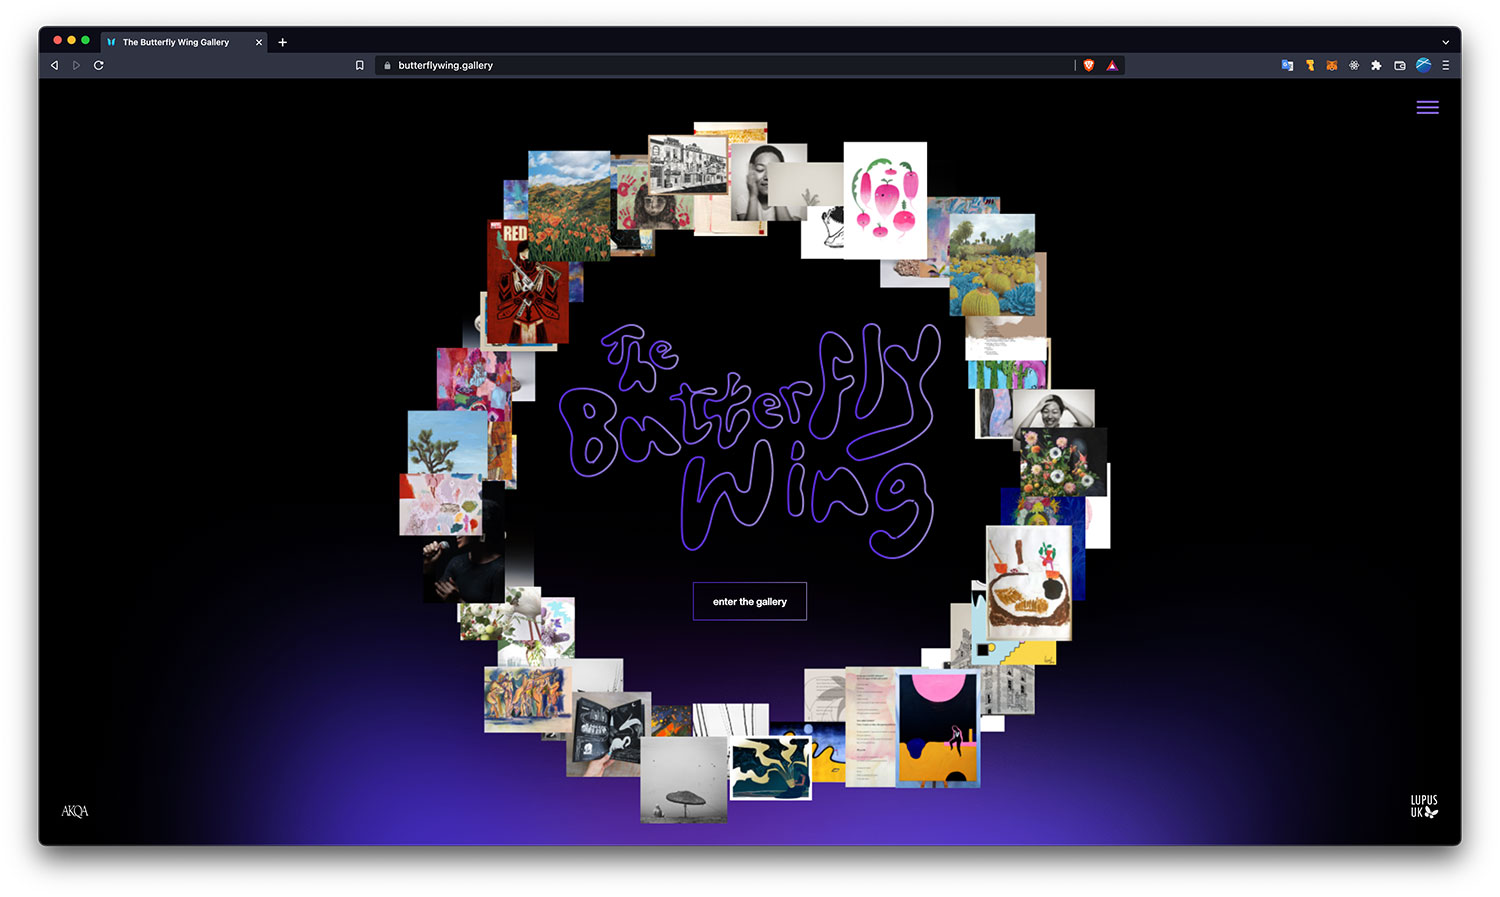Open Brave Rewards triangle icon

pos(1112,65)
